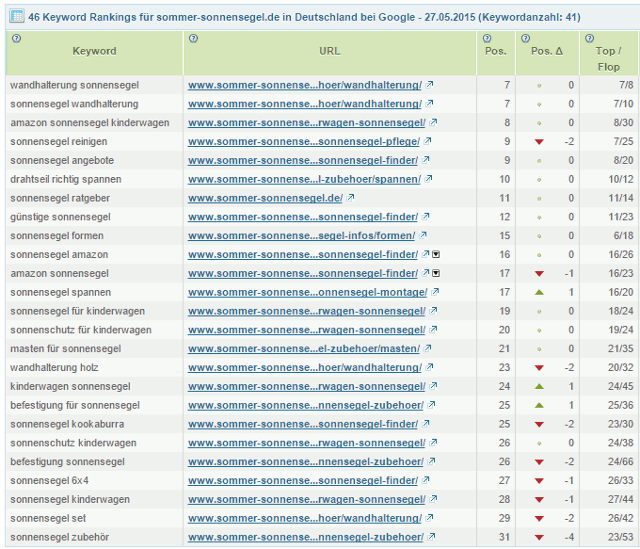The width and height of the screenshot is (640, 549).
Task: Sort by Top / Flop column header
Action: [x=607, y=57]
